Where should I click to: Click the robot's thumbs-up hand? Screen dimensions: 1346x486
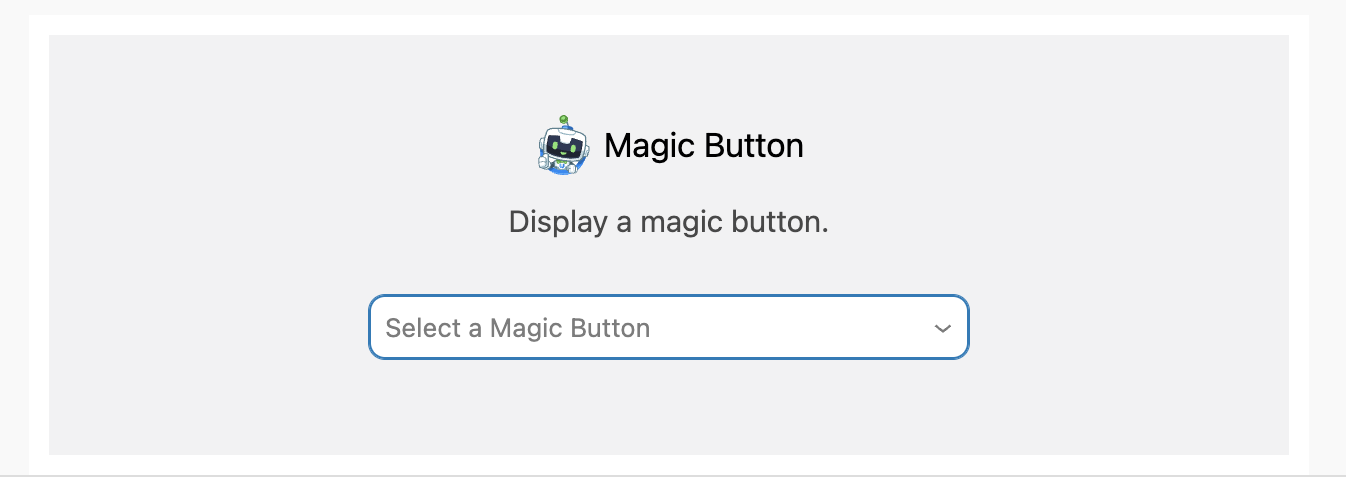click(545, 158)
